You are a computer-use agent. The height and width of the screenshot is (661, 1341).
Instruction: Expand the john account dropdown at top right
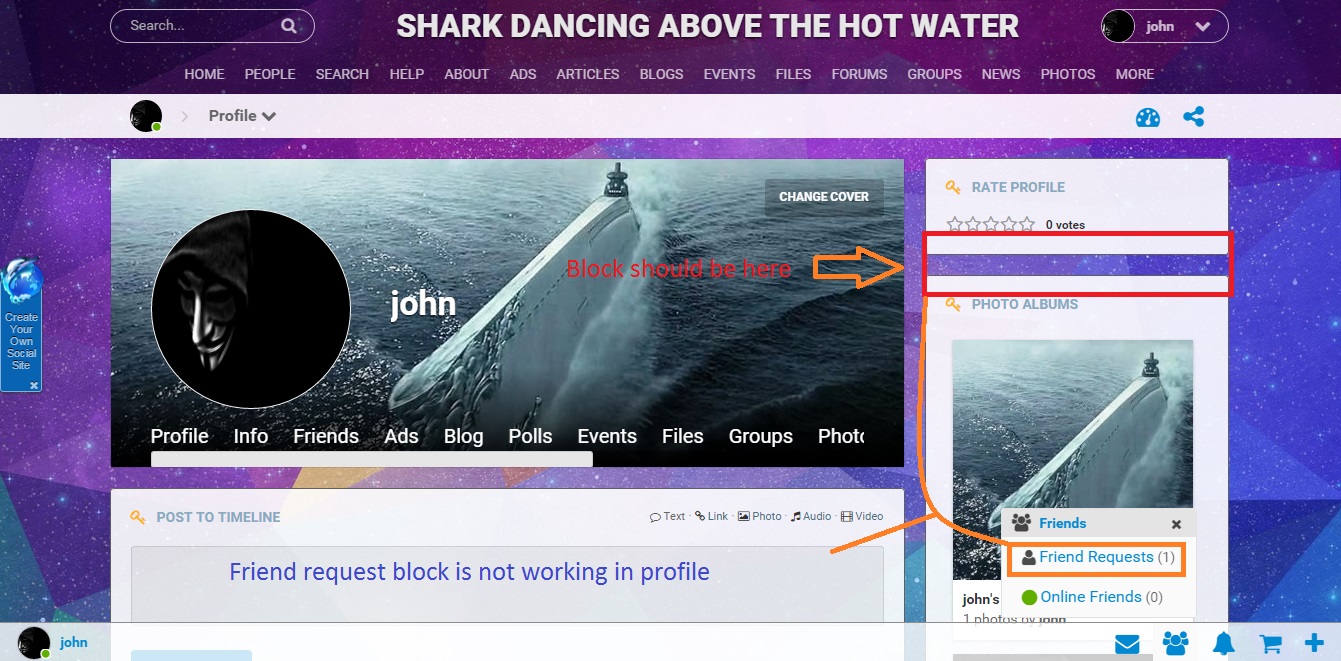click(1203, 27)
